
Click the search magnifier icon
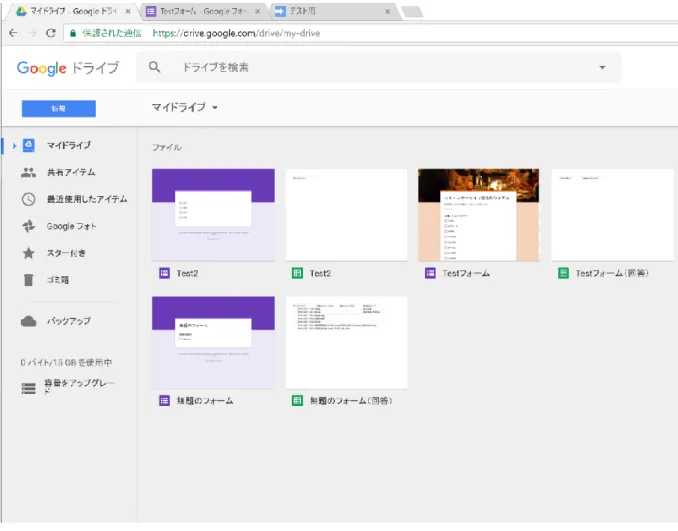tap(154, 67)
